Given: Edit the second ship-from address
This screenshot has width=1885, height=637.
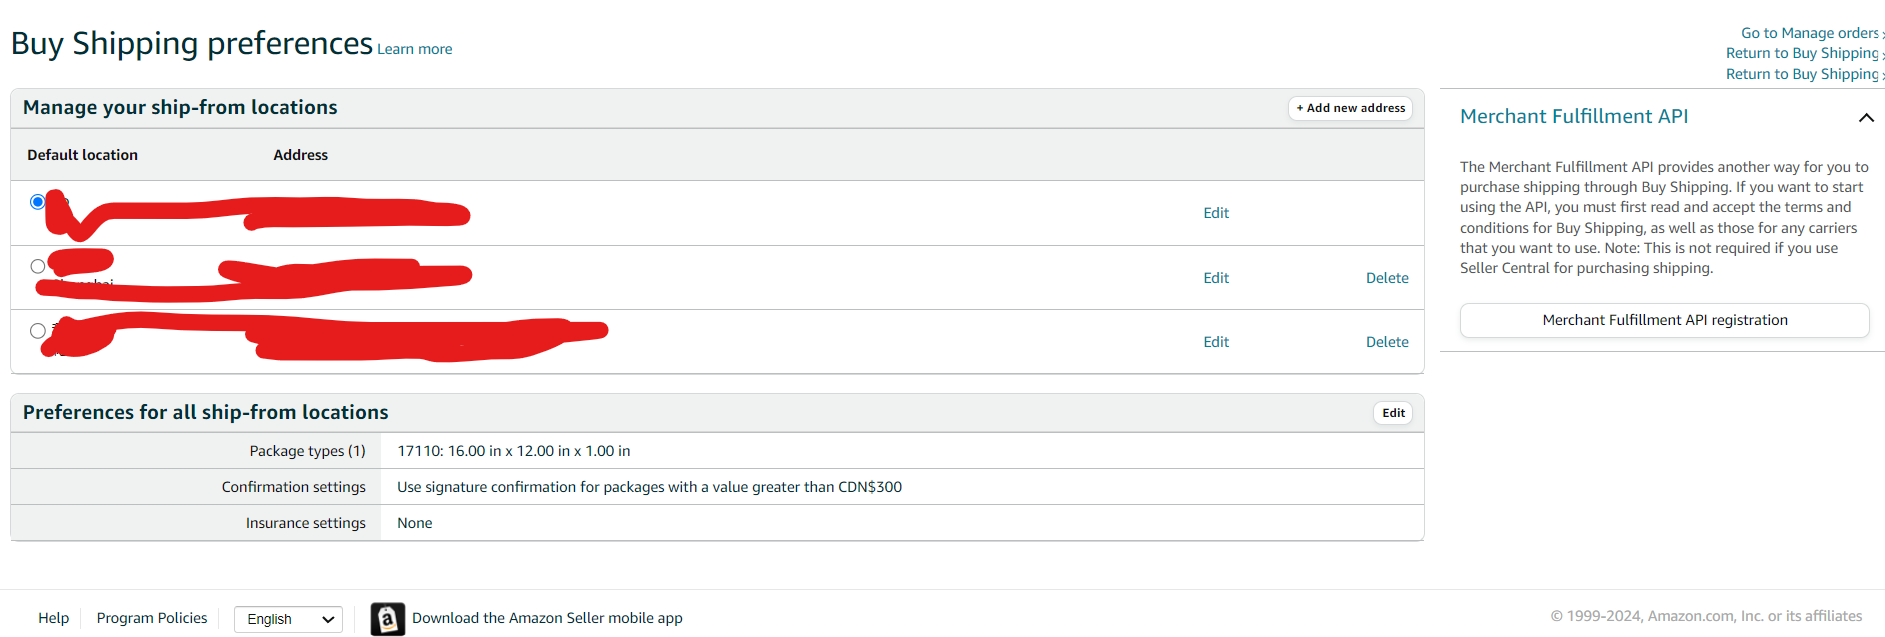Looking at the screenshot, I should (1216, 278).
